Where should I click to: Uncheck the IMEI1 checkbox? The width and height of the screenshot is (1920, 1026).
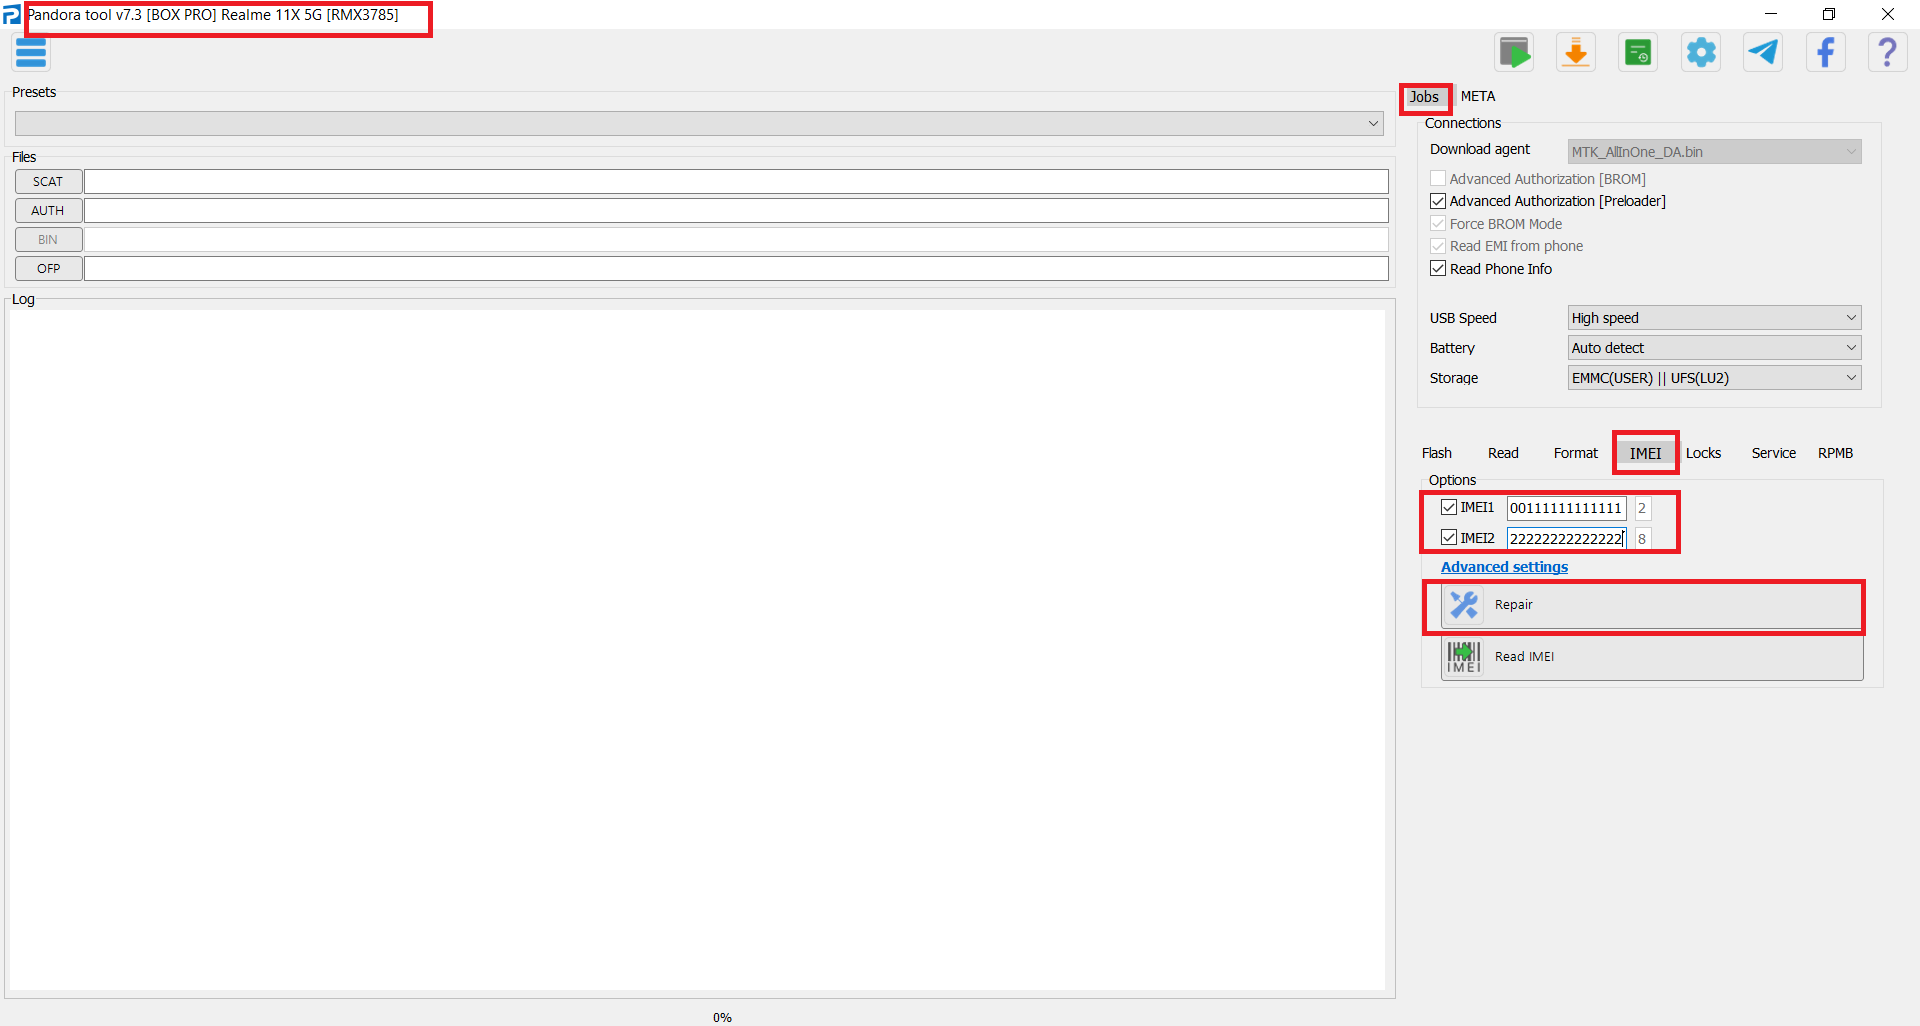pos(1449,508)
